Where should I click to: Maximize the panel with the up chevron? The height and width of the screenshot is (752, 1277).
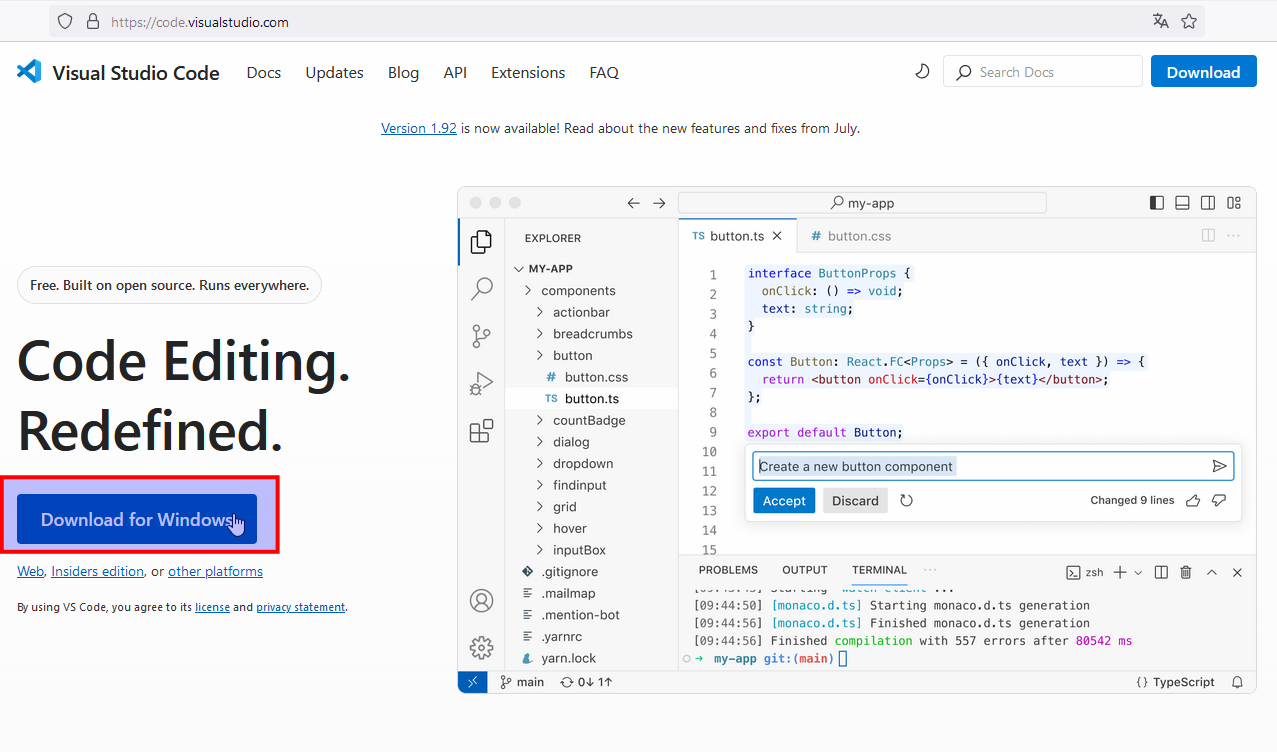1212,572
